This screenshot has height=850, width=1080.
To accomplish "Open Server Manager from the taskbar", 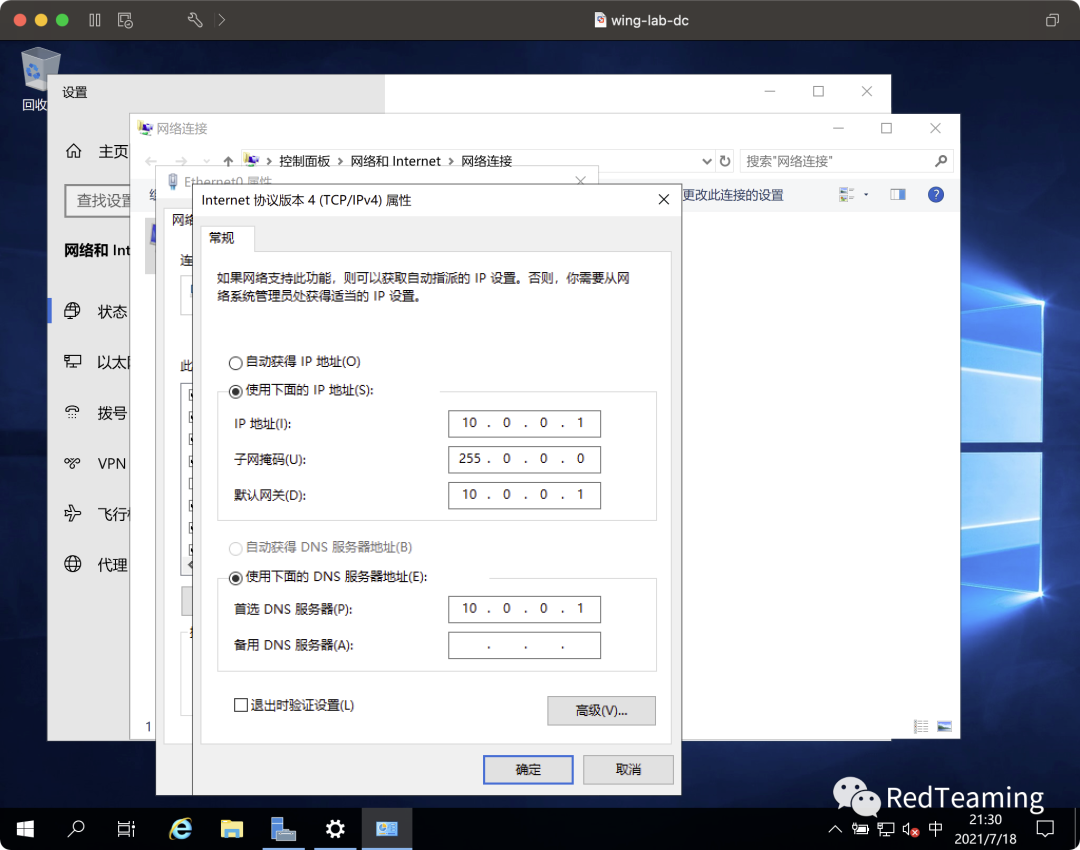I will click(283, 829).
